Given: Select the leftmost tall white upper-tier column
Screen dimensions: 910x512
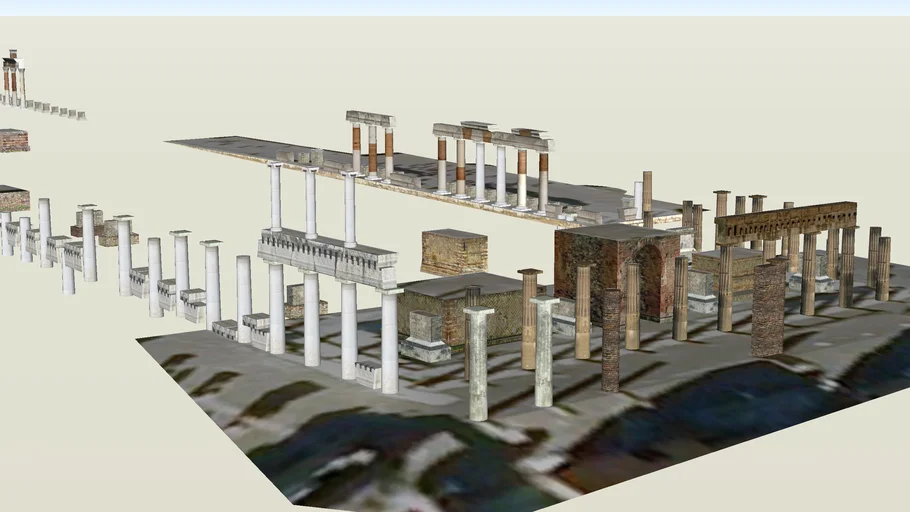Looking at the screenshot, I should tap(275, 197).
